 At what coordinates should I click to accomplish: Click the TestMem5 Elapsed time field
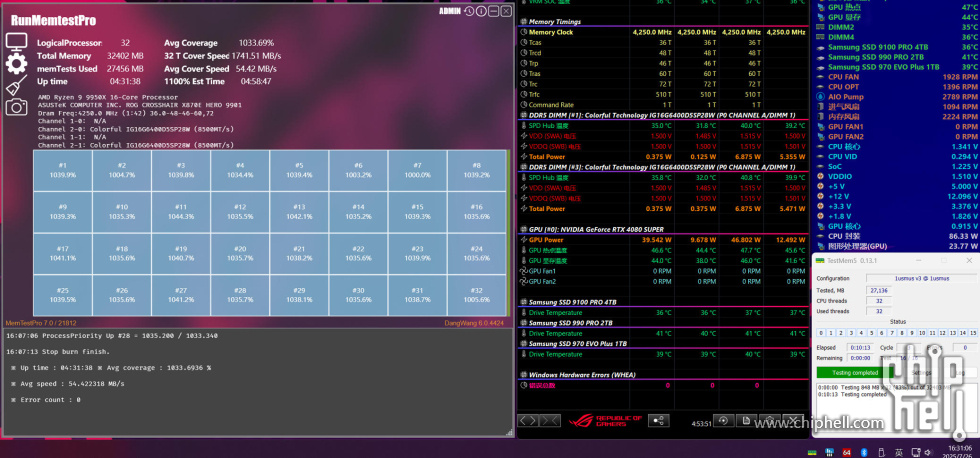861,347
